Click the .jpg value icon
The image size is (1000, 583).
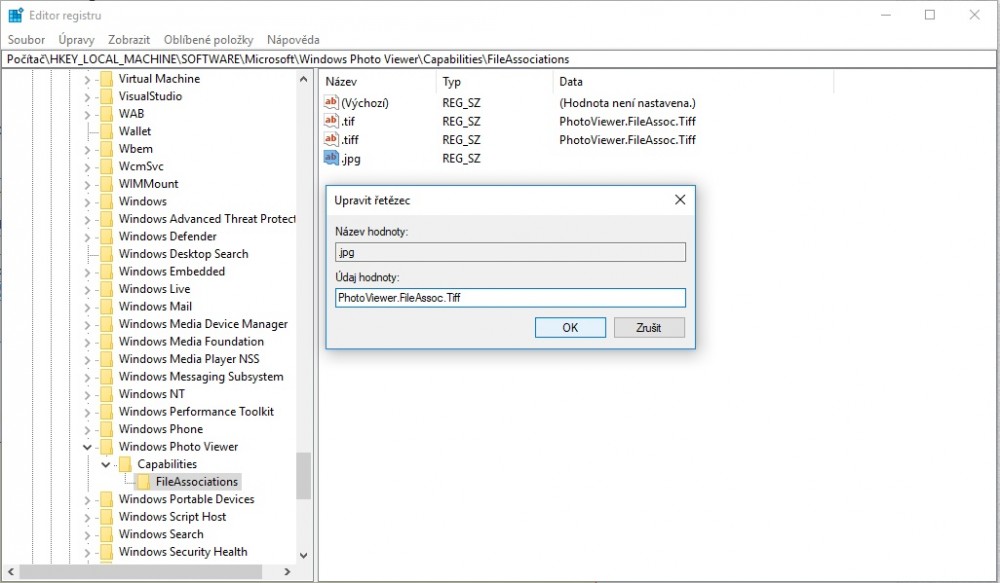332,158
